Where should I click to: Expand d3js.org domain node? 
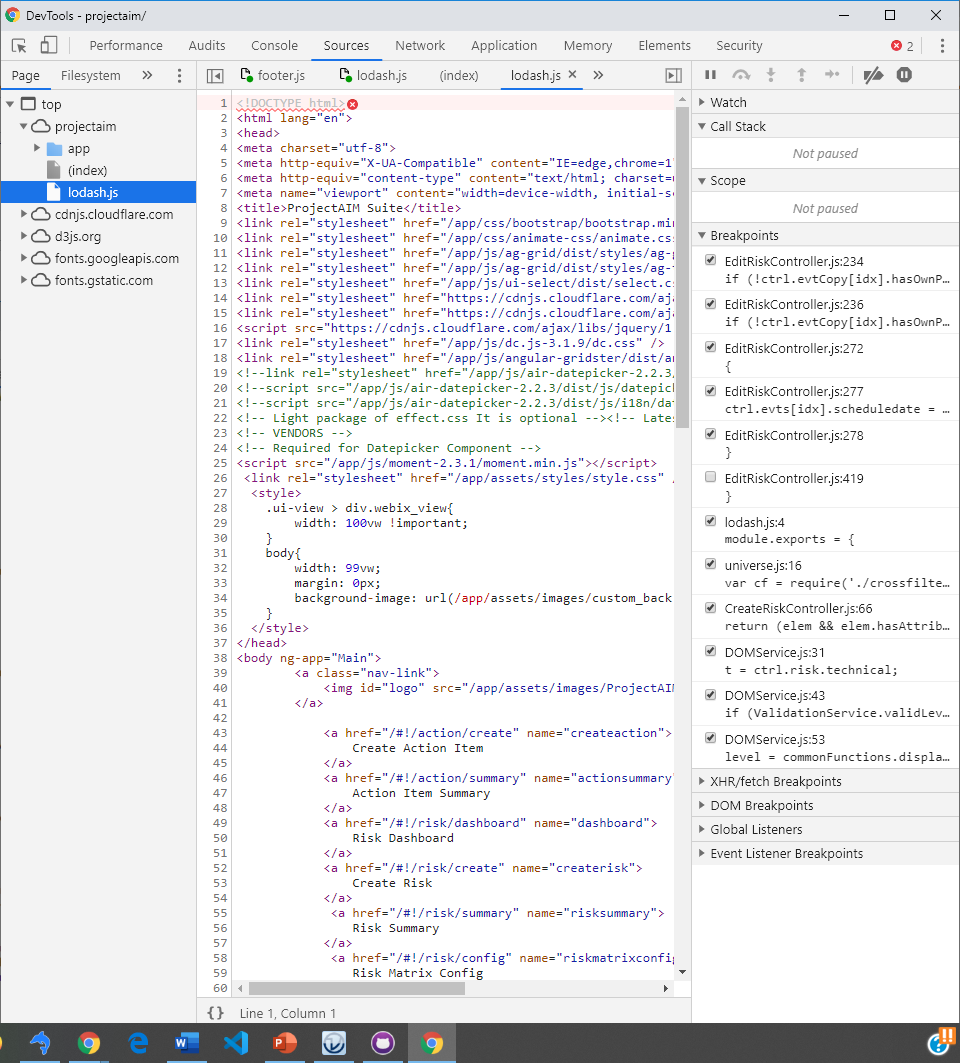24,236
